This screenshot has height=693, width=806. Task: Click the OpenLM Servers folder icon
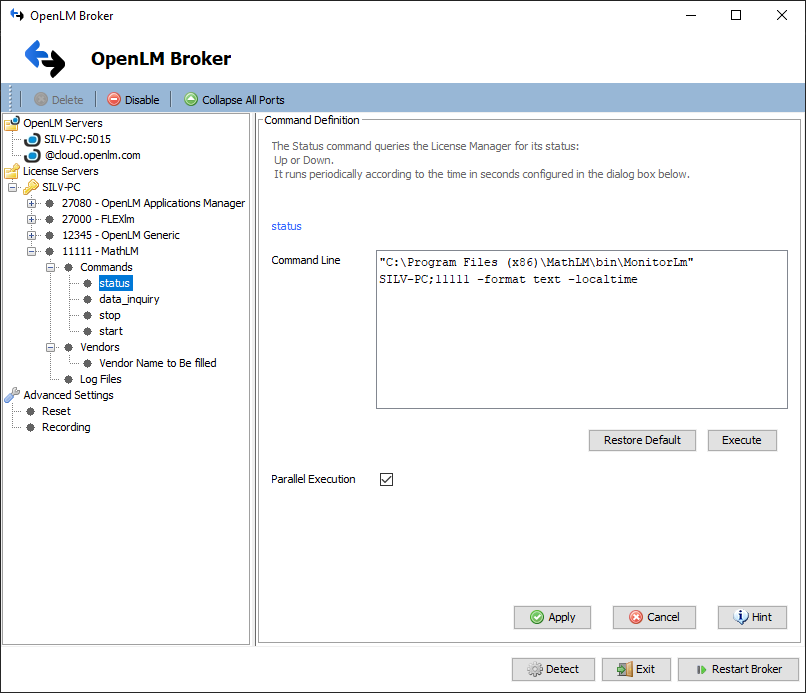(12, 124)
